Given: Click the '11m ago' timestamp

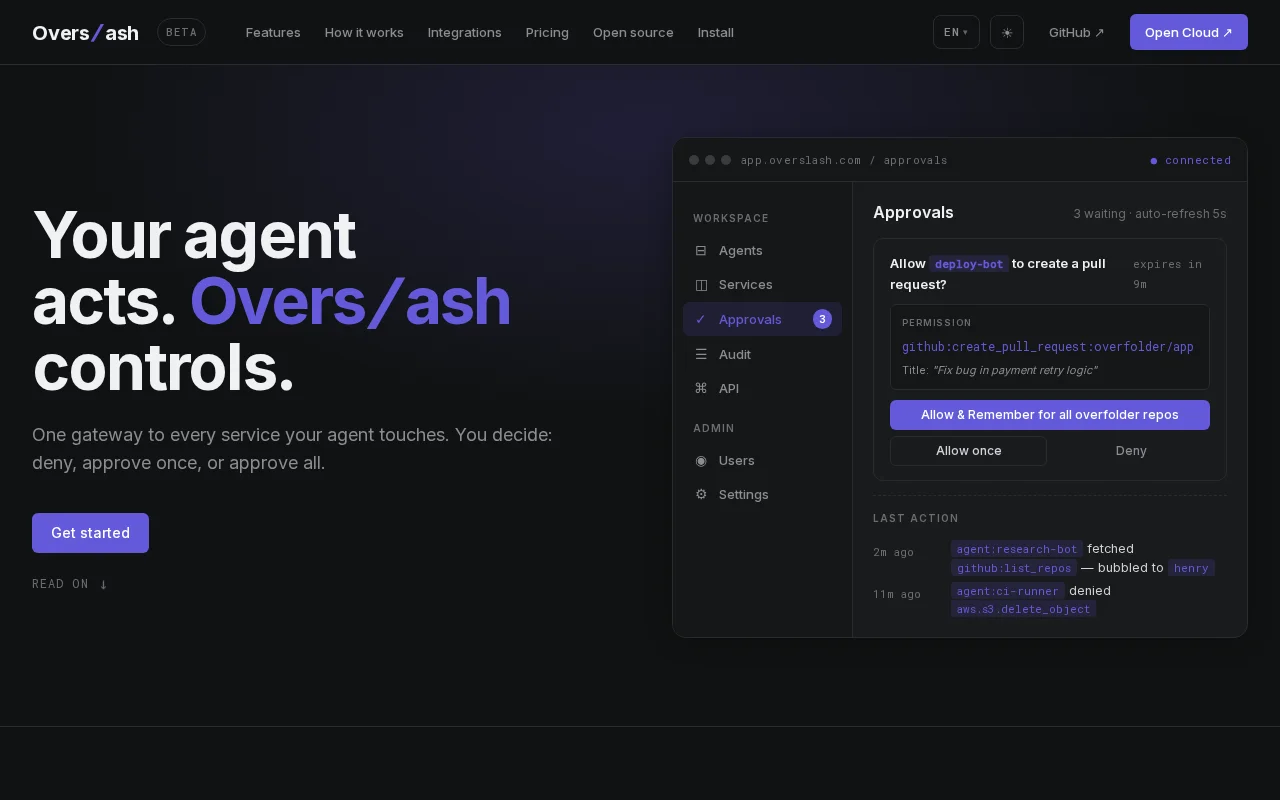Looking at the screenshot, I should coord(897,594).
